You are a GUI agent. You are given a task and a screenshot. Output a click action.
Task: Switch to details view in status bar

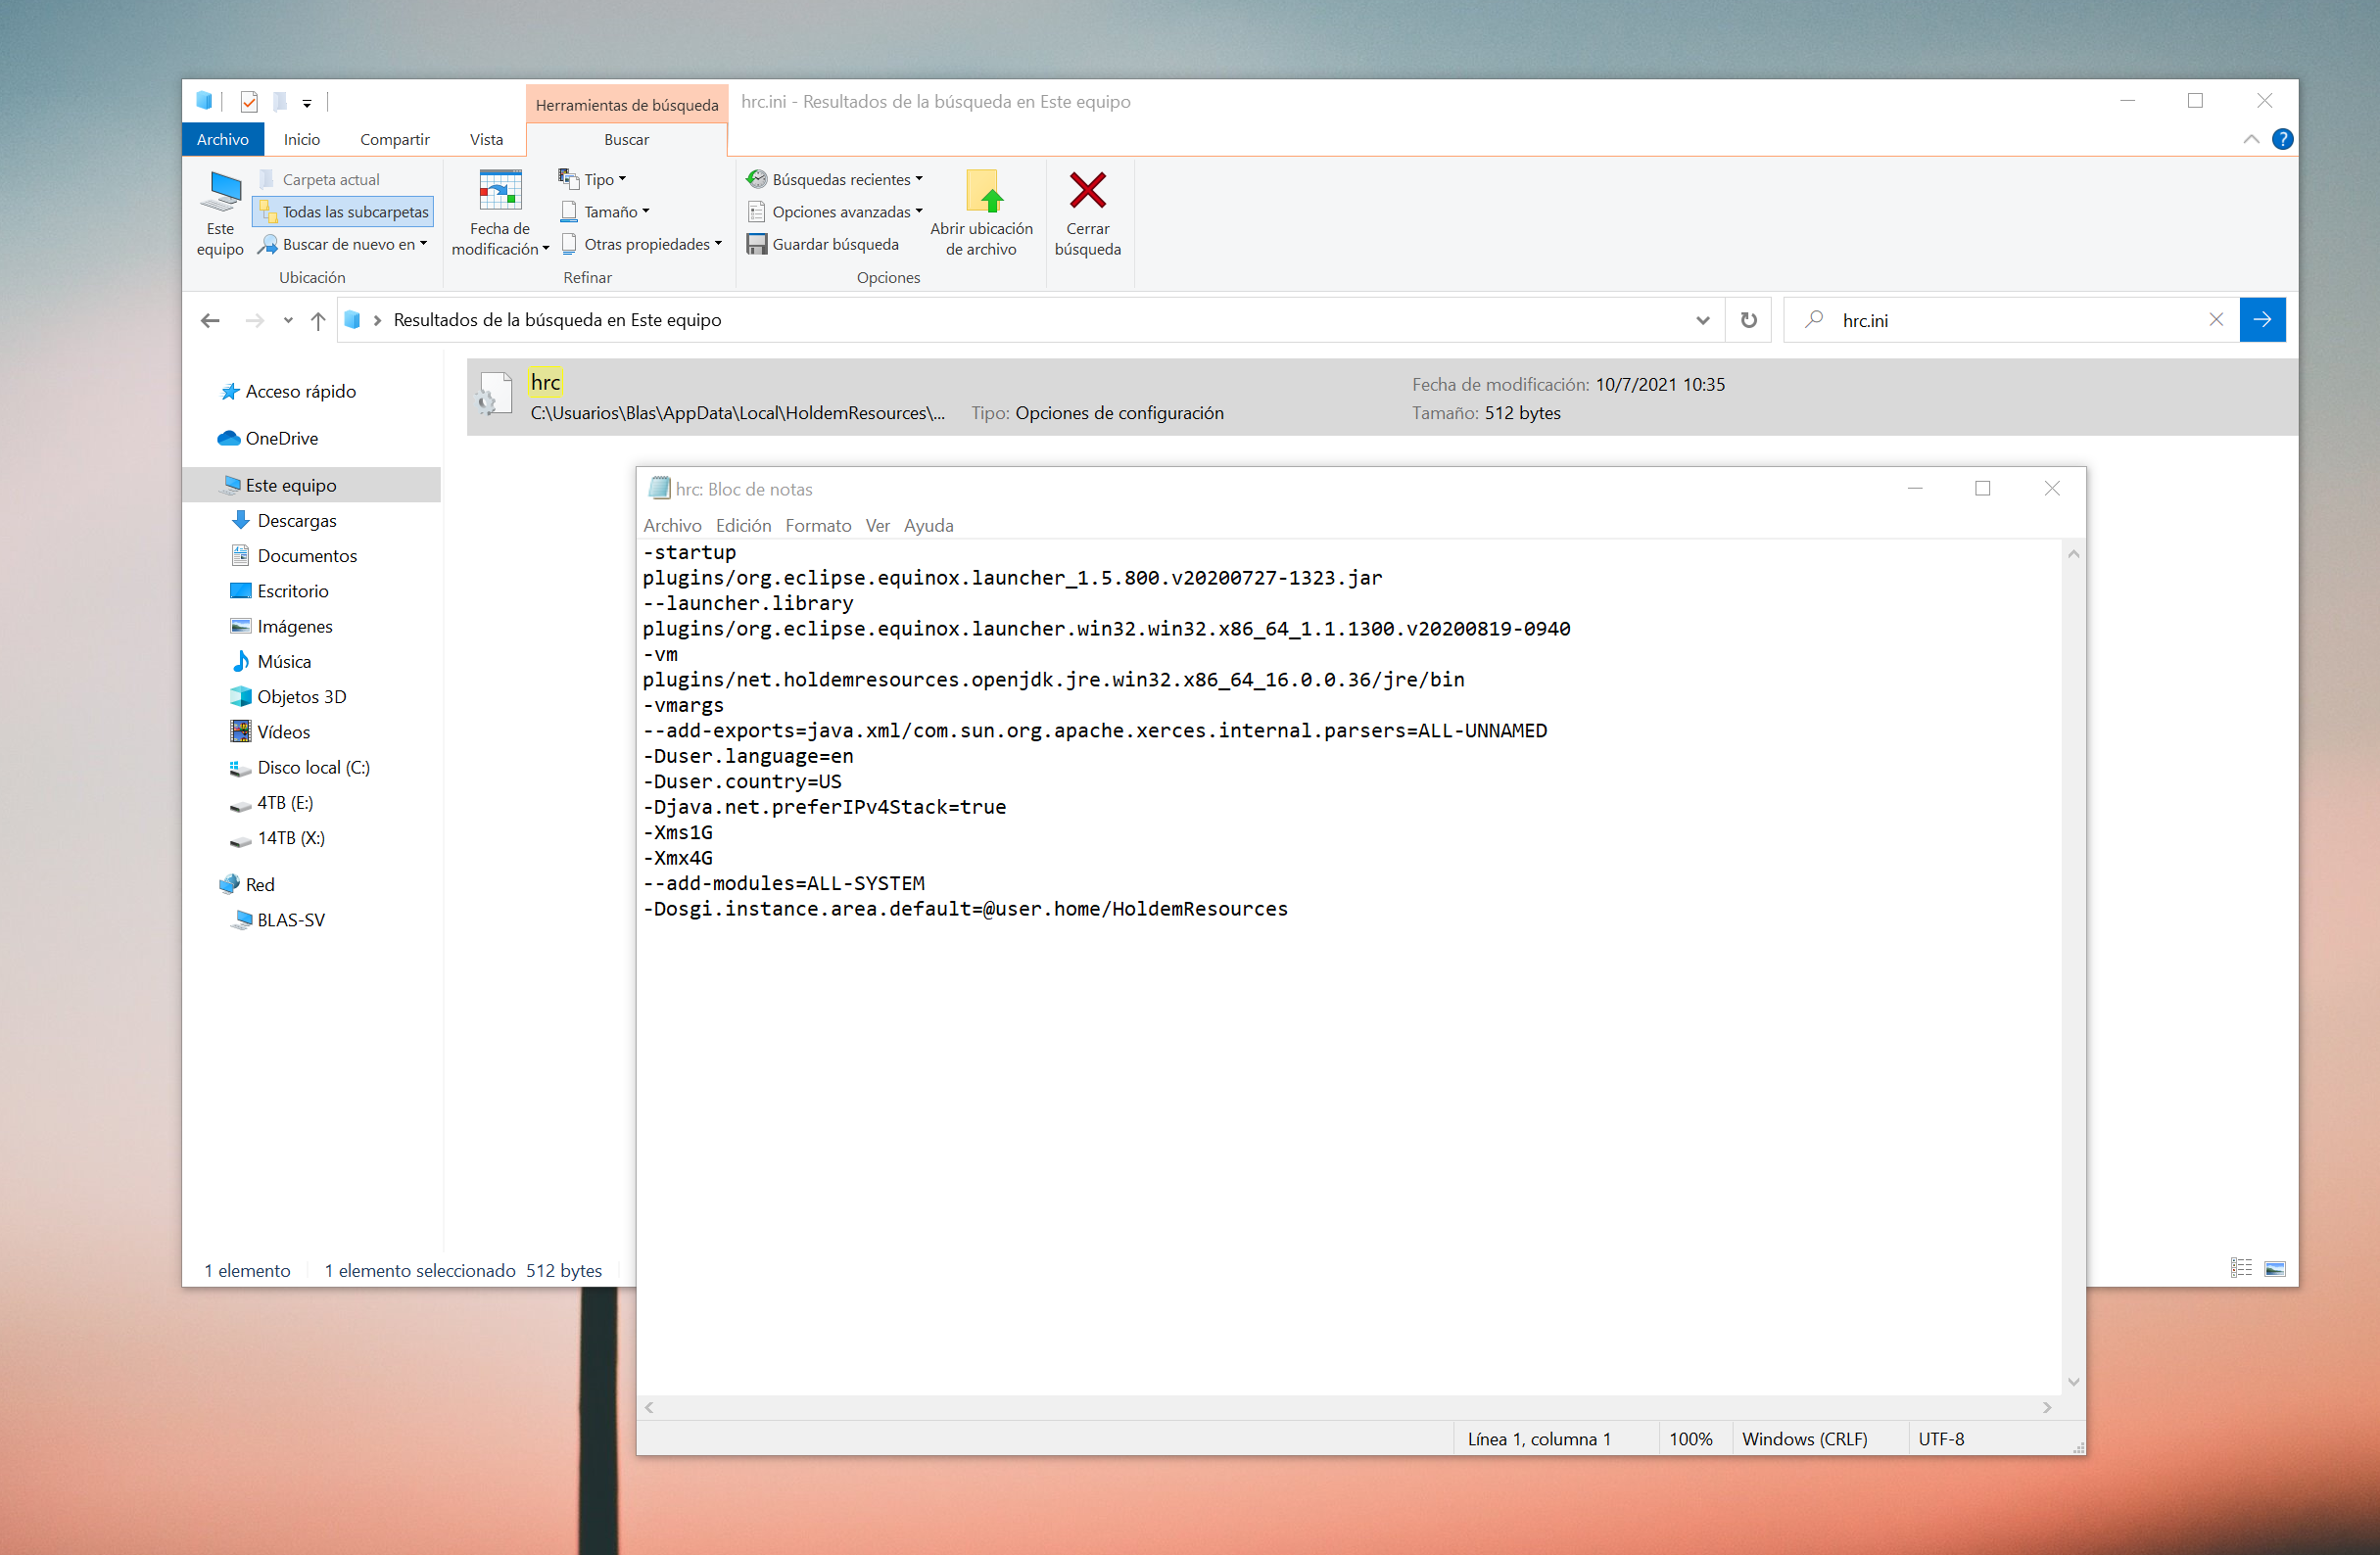[x=2241, y=1269]
